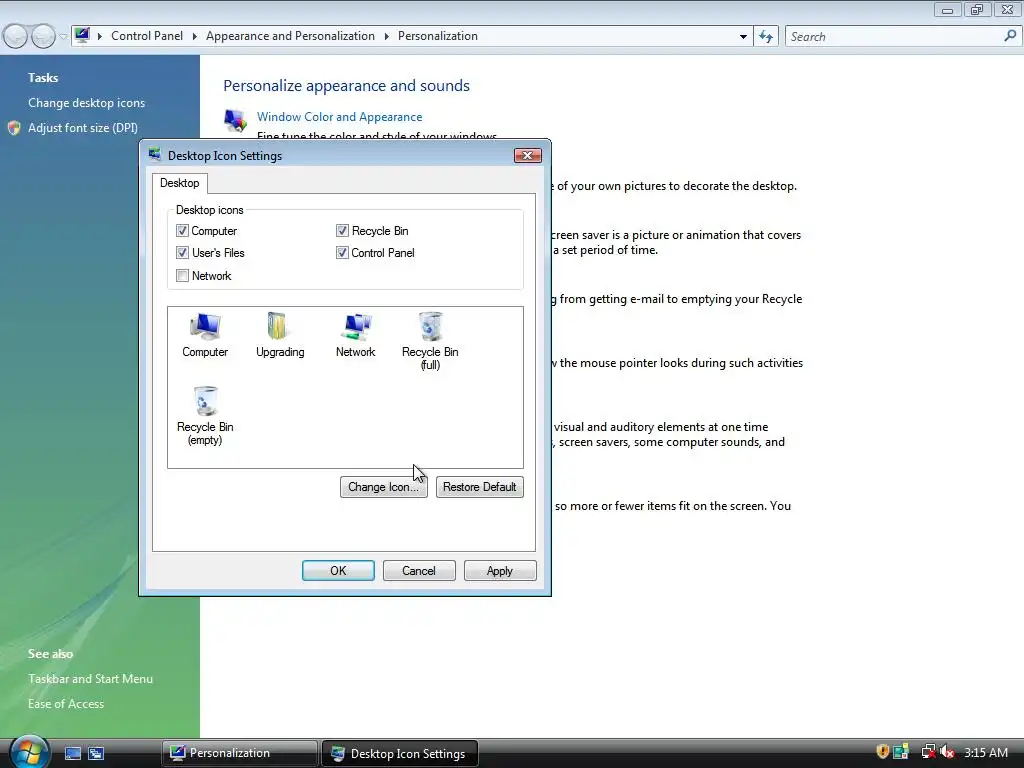1024x768 pixels.
Task: Click Personalization breadcrumb segment
Action: (x=438, y=36)
